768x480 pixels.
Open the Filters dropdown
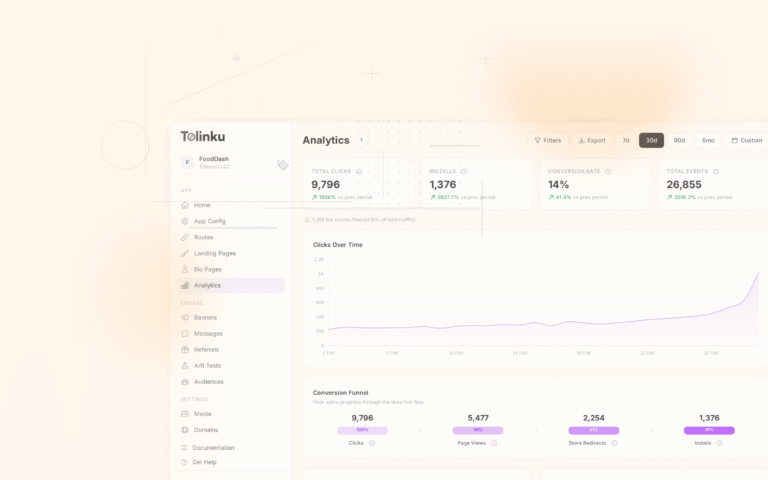pos(548,141)
